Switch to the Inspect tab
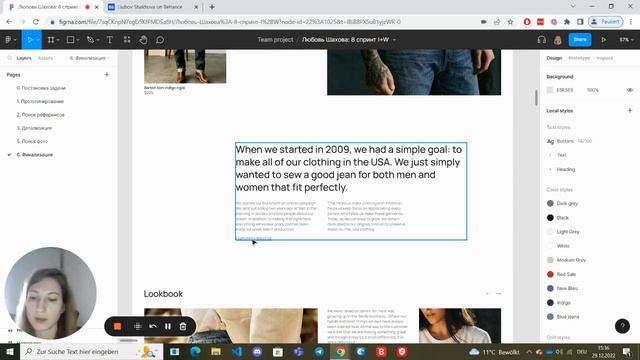The width and height of the screenshot is (640, 360). click(604, 58)
